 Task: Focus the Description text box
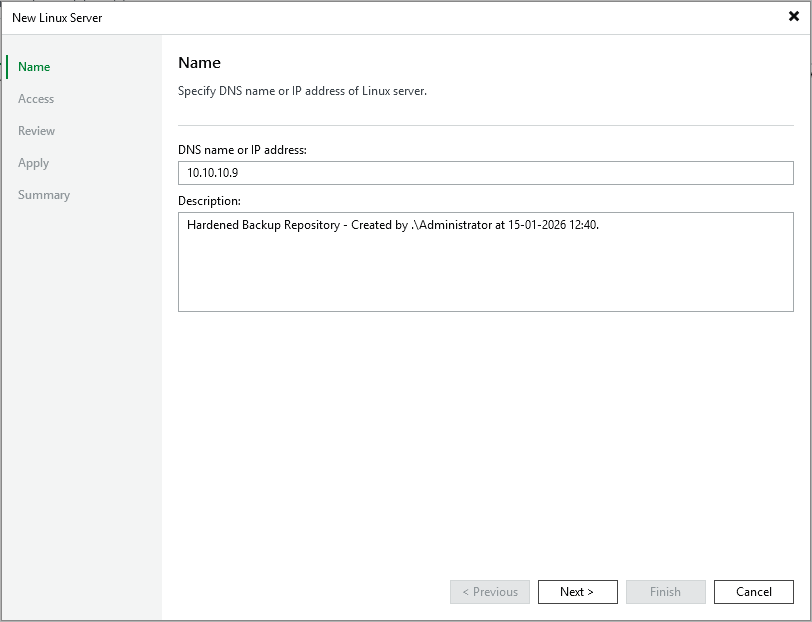[x=485, y=270]
